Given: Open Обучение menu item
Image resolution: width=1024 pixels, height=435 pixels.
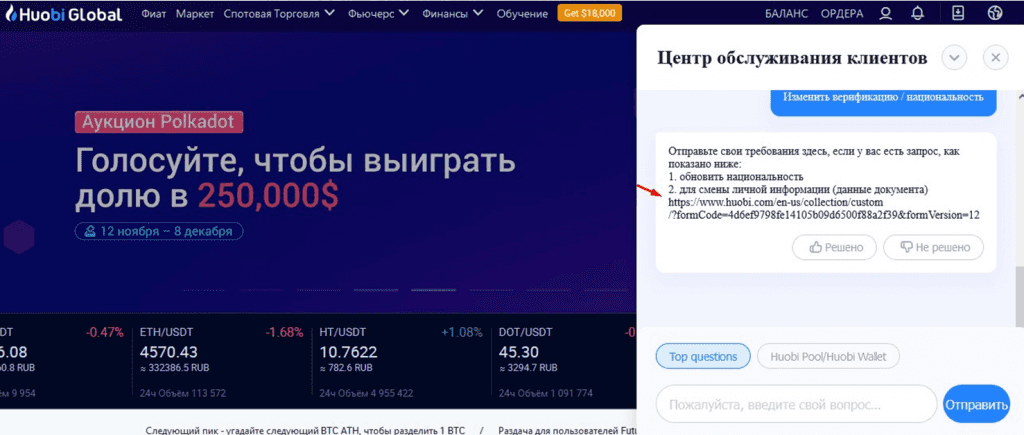Looking at the screenshot, I should [x=522, y=13].
